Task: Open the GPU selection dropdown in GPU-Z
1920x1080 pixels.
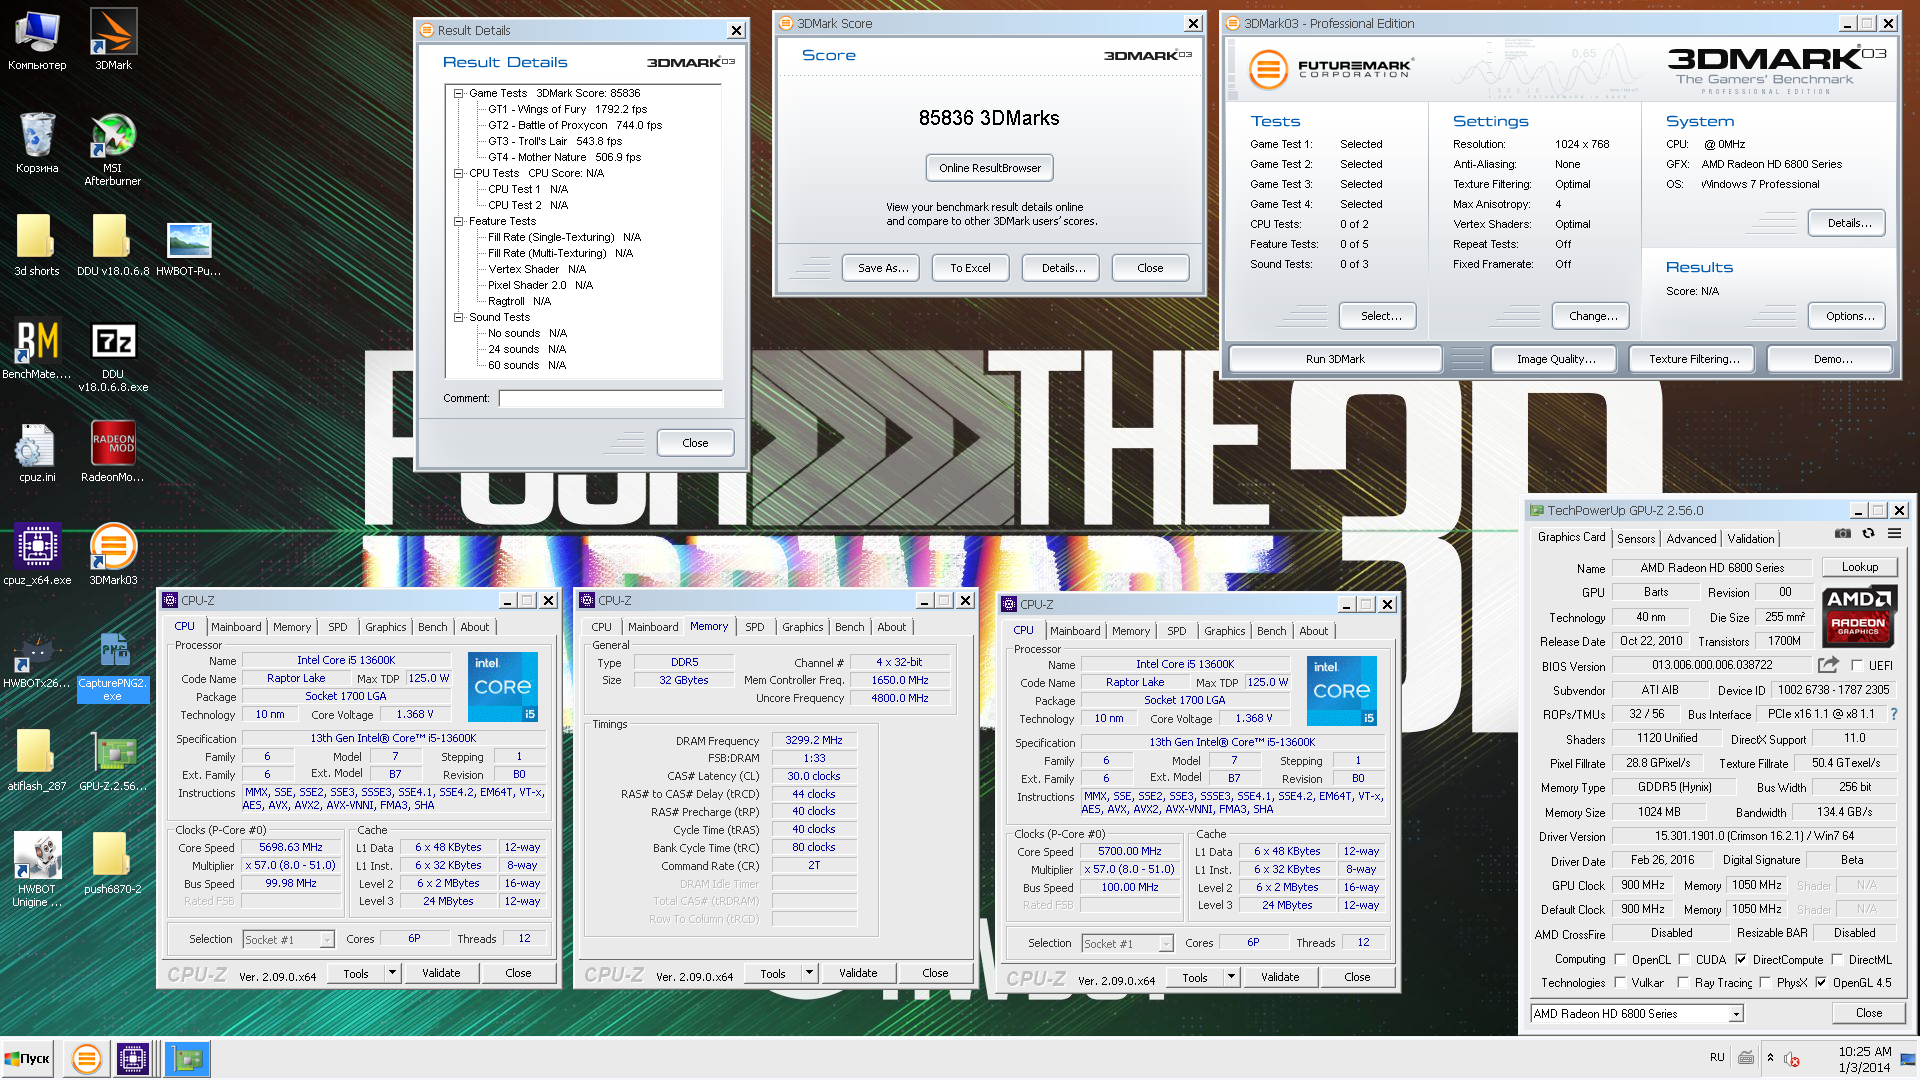Action: point(1736,1014)
